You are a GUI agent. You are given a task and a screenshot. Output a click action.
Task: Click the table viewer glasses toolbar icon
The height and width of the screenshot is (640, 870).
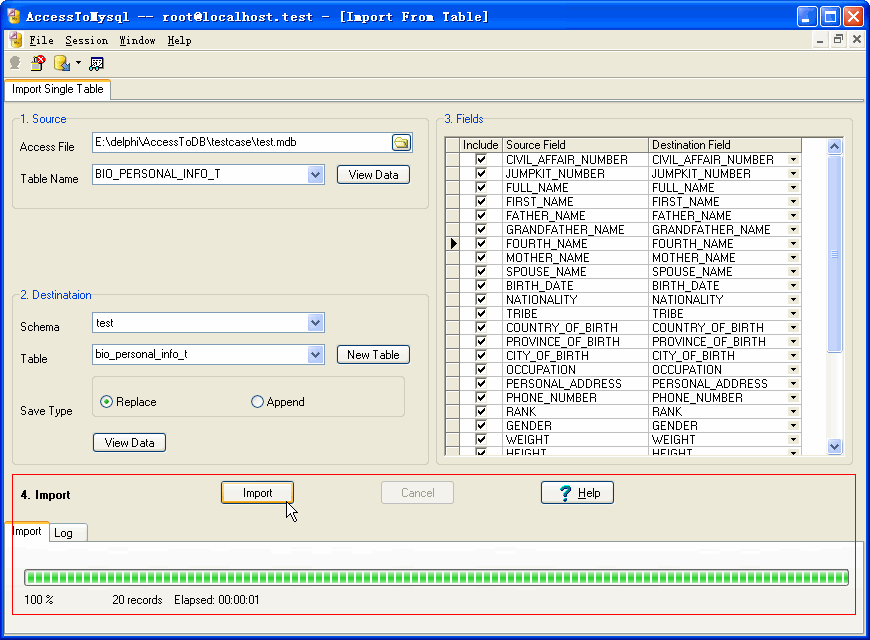(97, 64)
